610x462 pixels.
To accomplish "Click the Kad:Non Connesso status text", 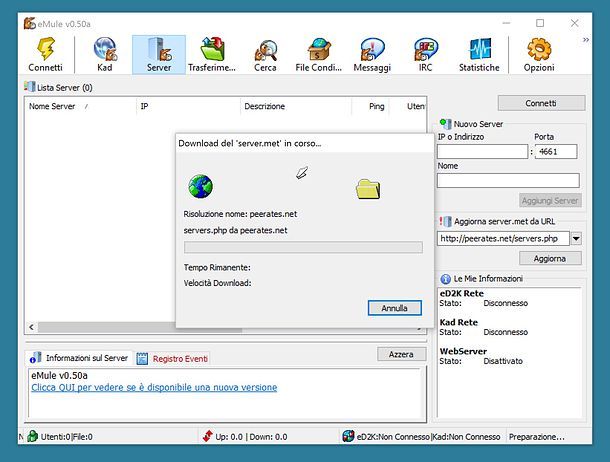I will [x=466, y=437].
